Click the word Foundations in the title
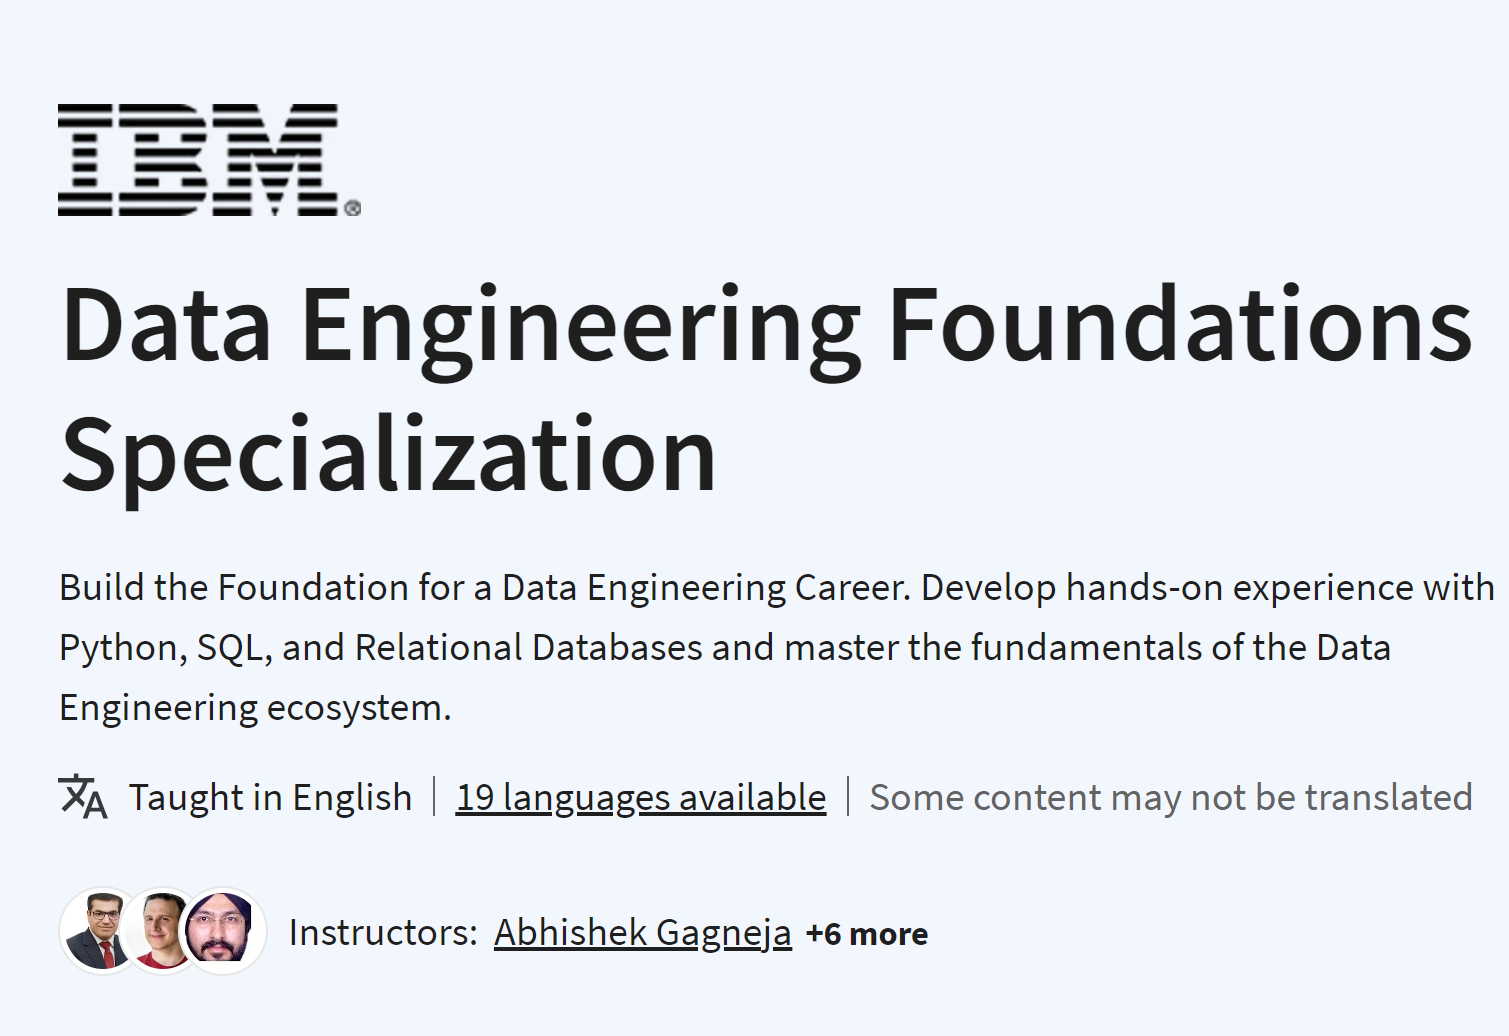 1180,325
